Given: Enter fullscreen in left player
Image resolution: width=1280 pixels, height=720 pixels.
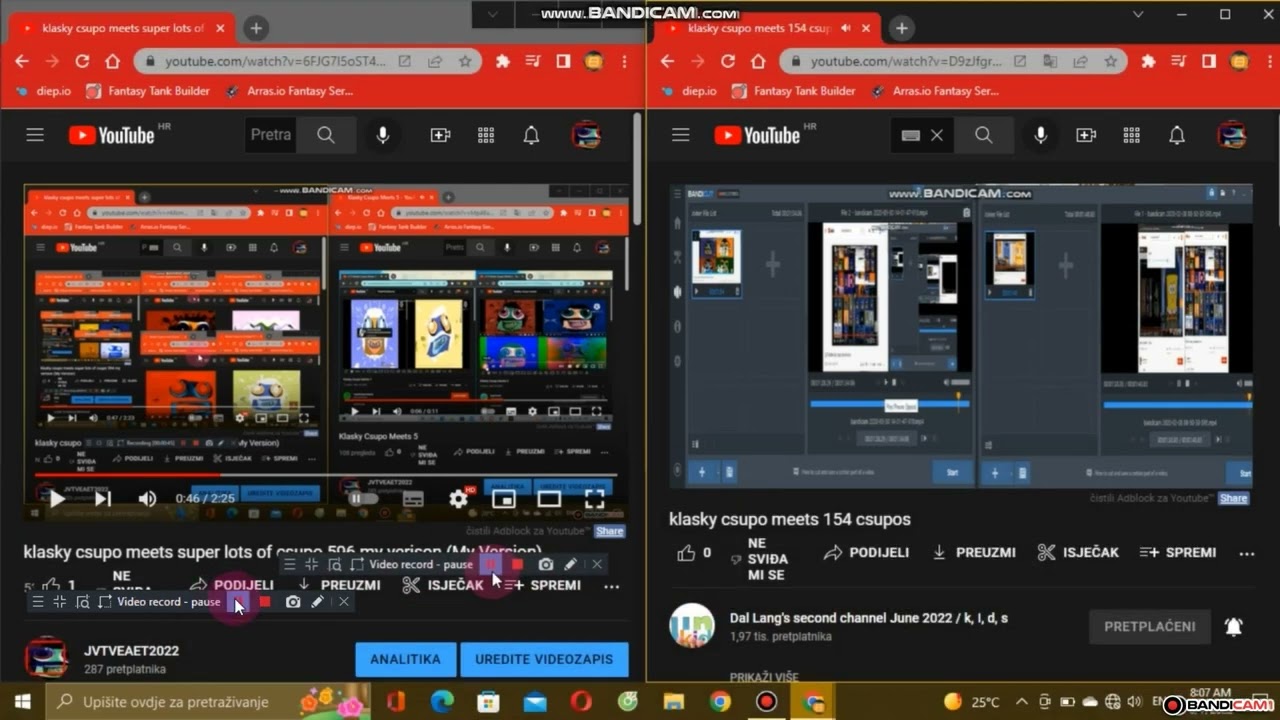Looking at the screenshot, I should pos(594,498).
